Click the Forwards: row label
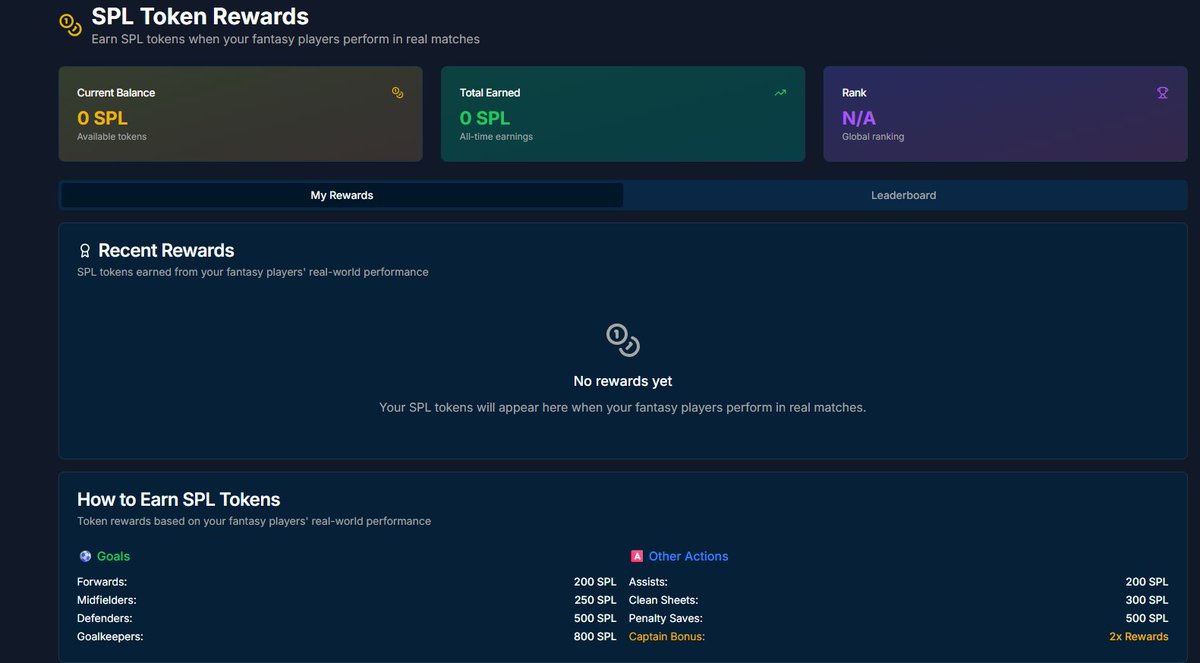Viewport: 1200px width, 663px height. pos(102,582)
